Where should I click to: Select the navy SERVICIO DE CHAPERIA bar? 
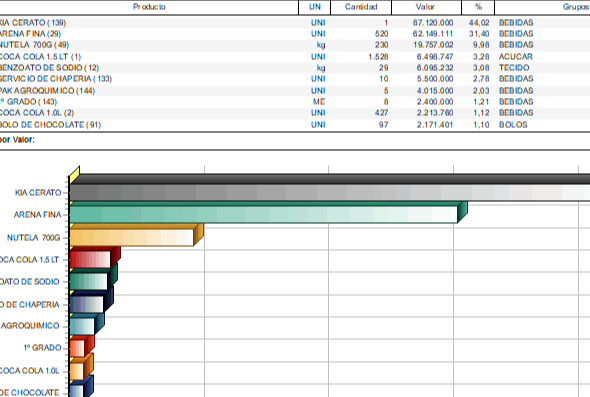(87, 304)
